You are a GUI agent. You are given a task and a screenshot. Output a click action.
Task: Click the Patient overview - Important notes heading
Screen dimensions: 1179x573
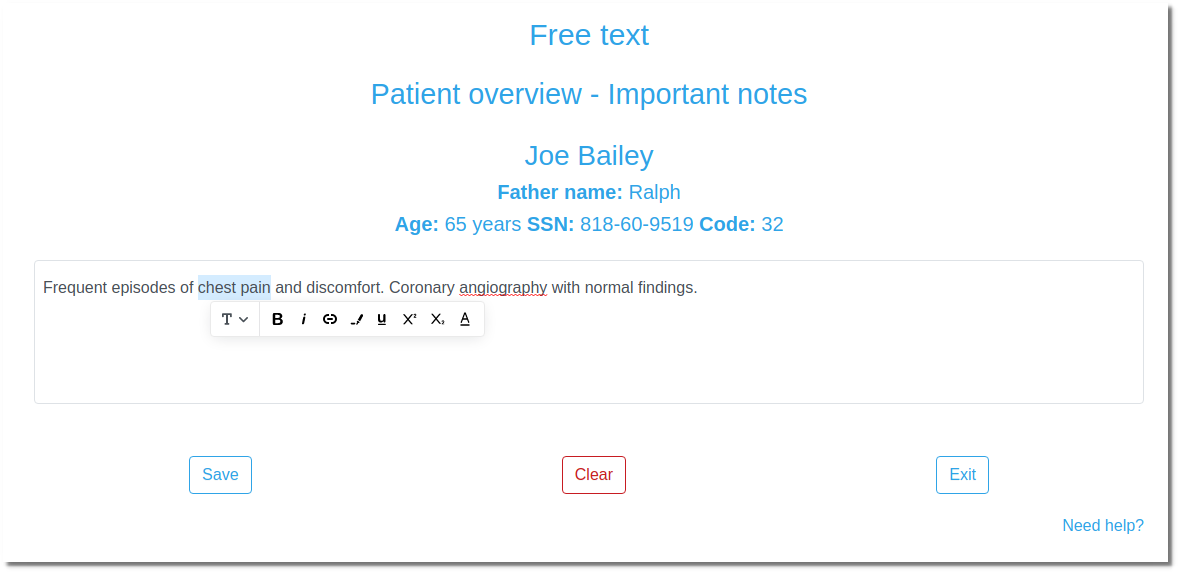click(x=589, y=94)
